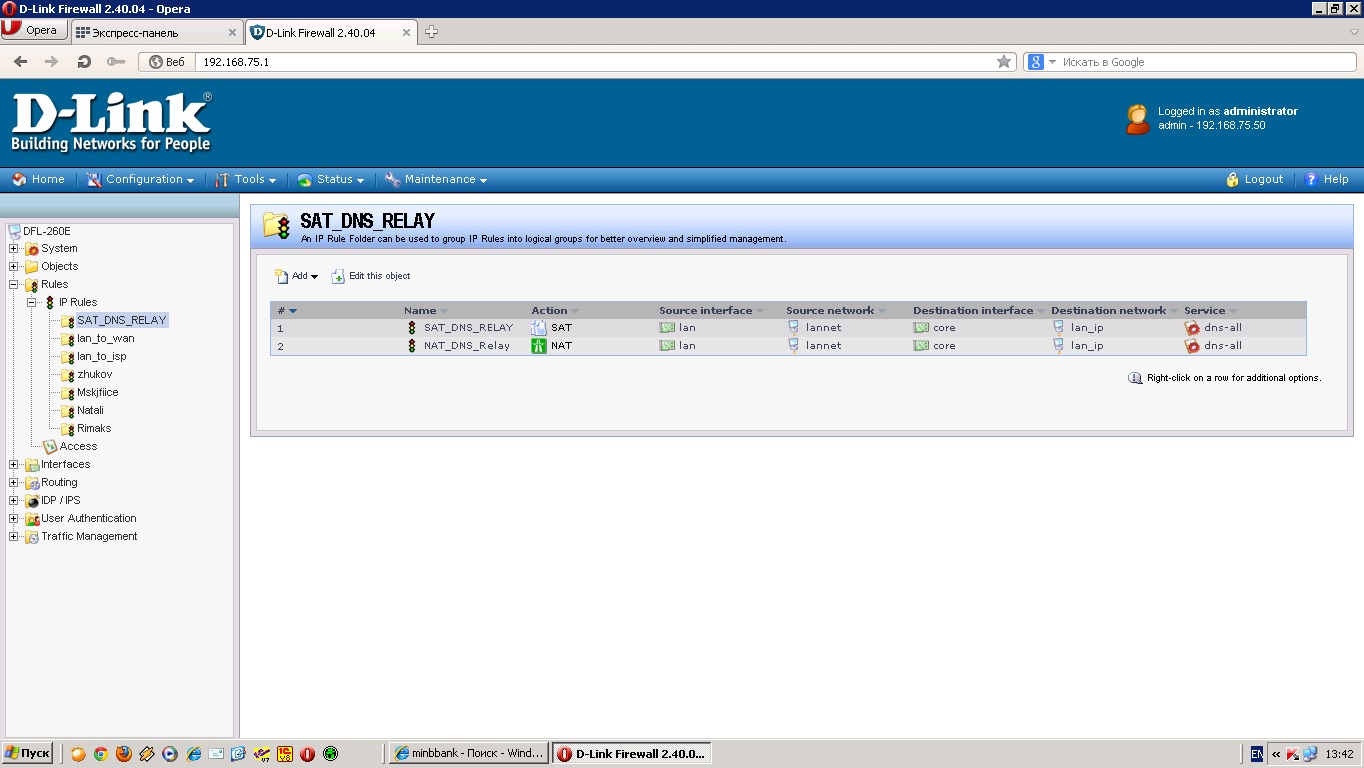Screen dimensions: 1364x768
Task: Expand the Traffic Management tree node
Action: click(14, 537)
